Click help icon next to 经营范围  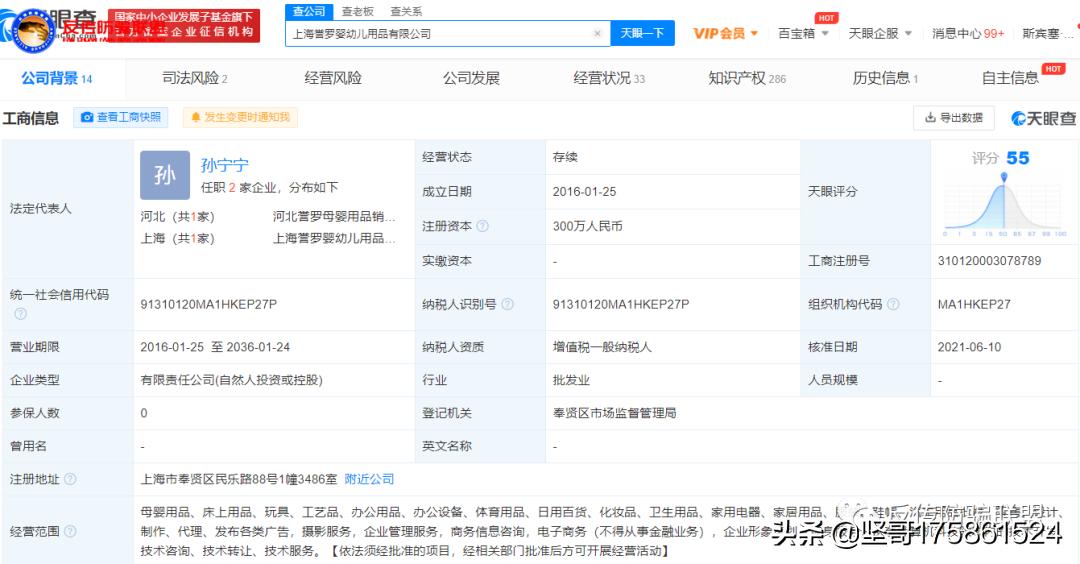(70, 532)
